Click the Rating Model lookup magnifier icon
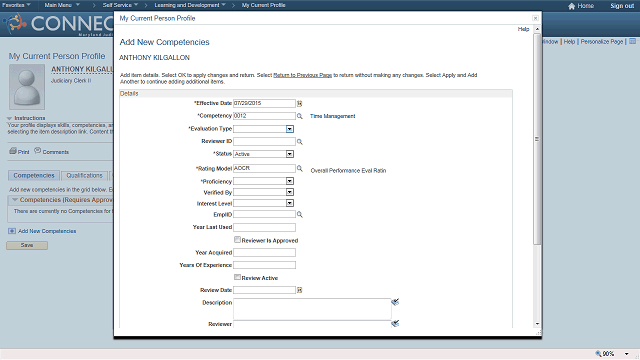The image size is (640, 360). point(300,168)
